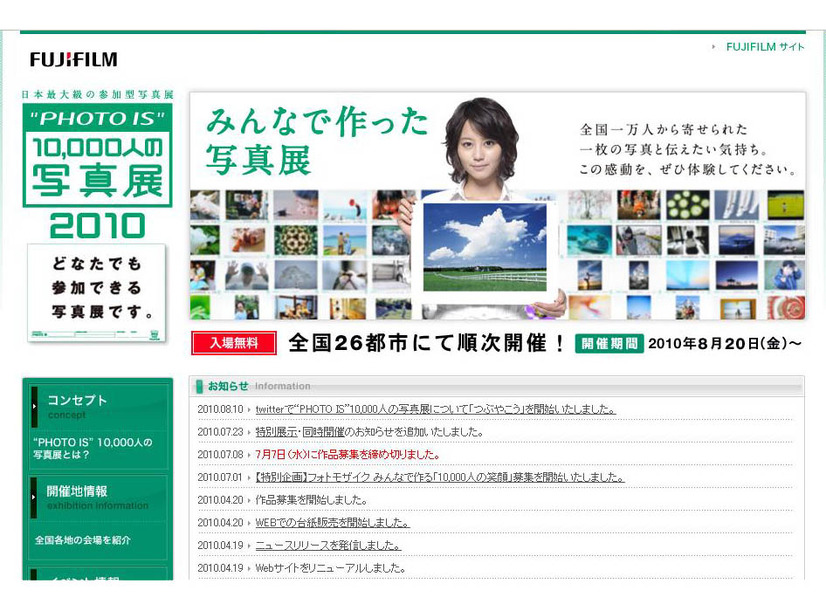The height and width of the screenshot is (611, 826).
Task: Open the FUJIFILM サイト link
Action: tap(765, 47)
